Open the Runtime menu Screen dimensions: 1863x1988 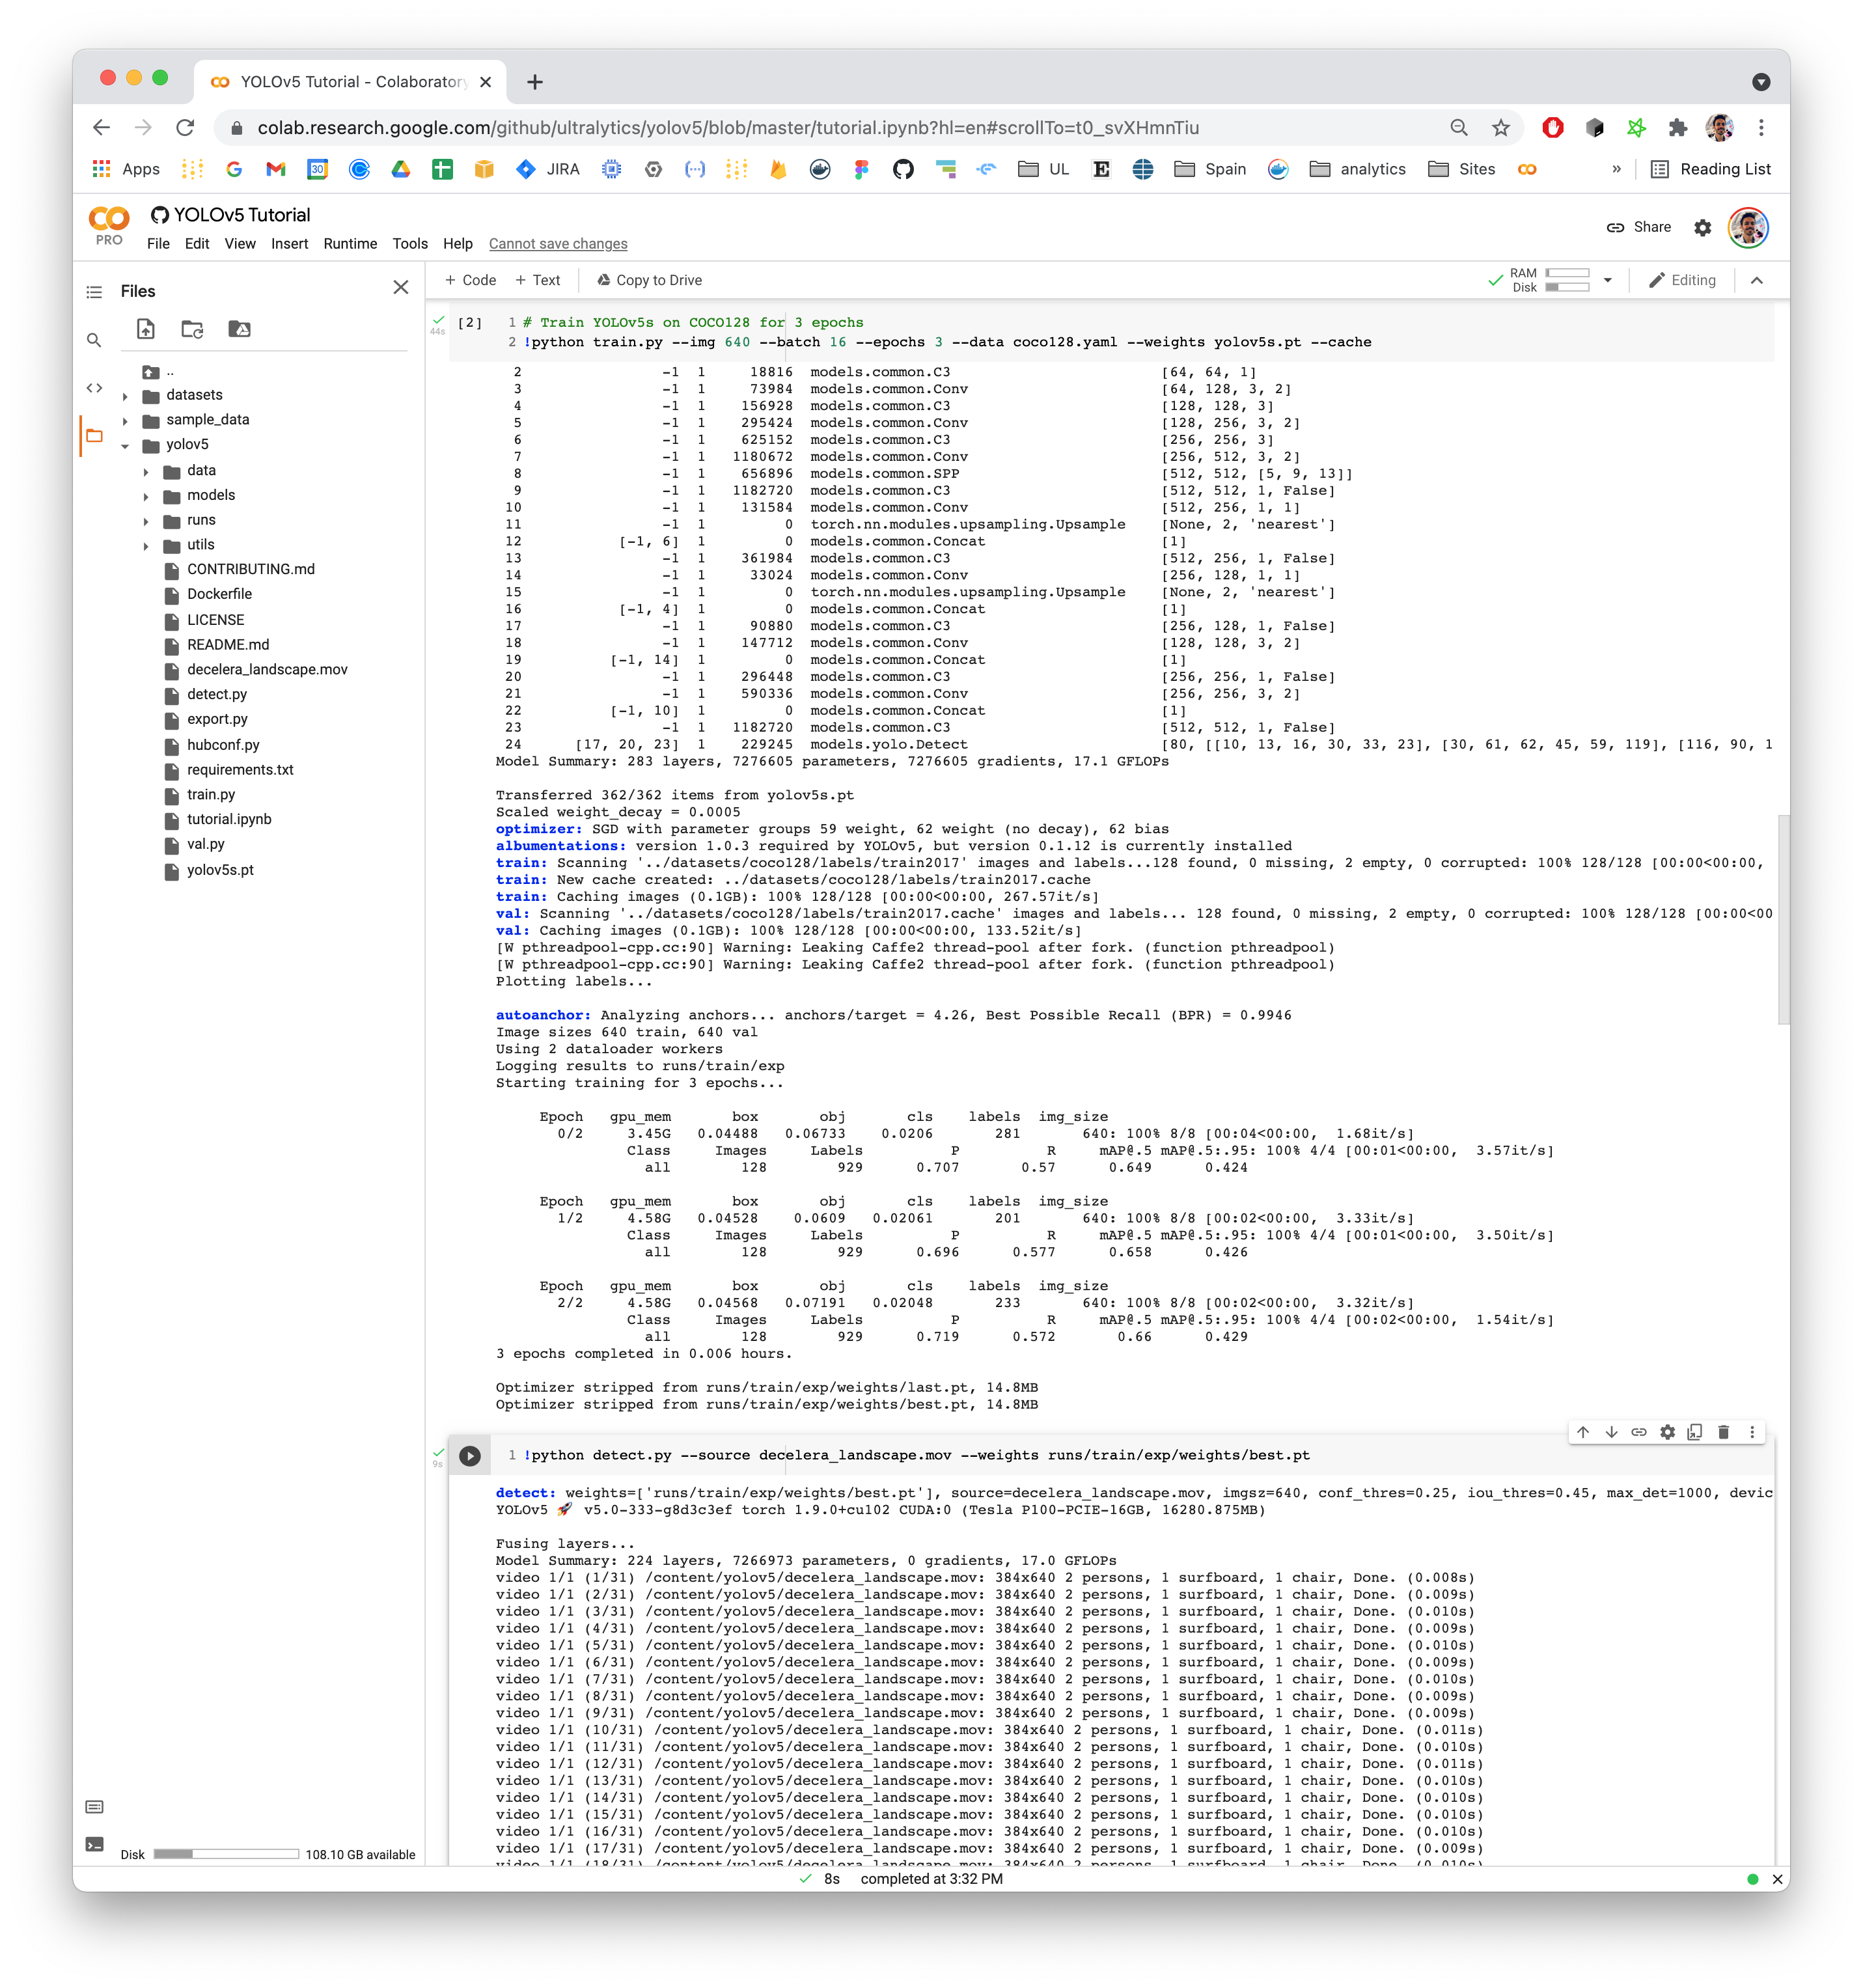350,243
